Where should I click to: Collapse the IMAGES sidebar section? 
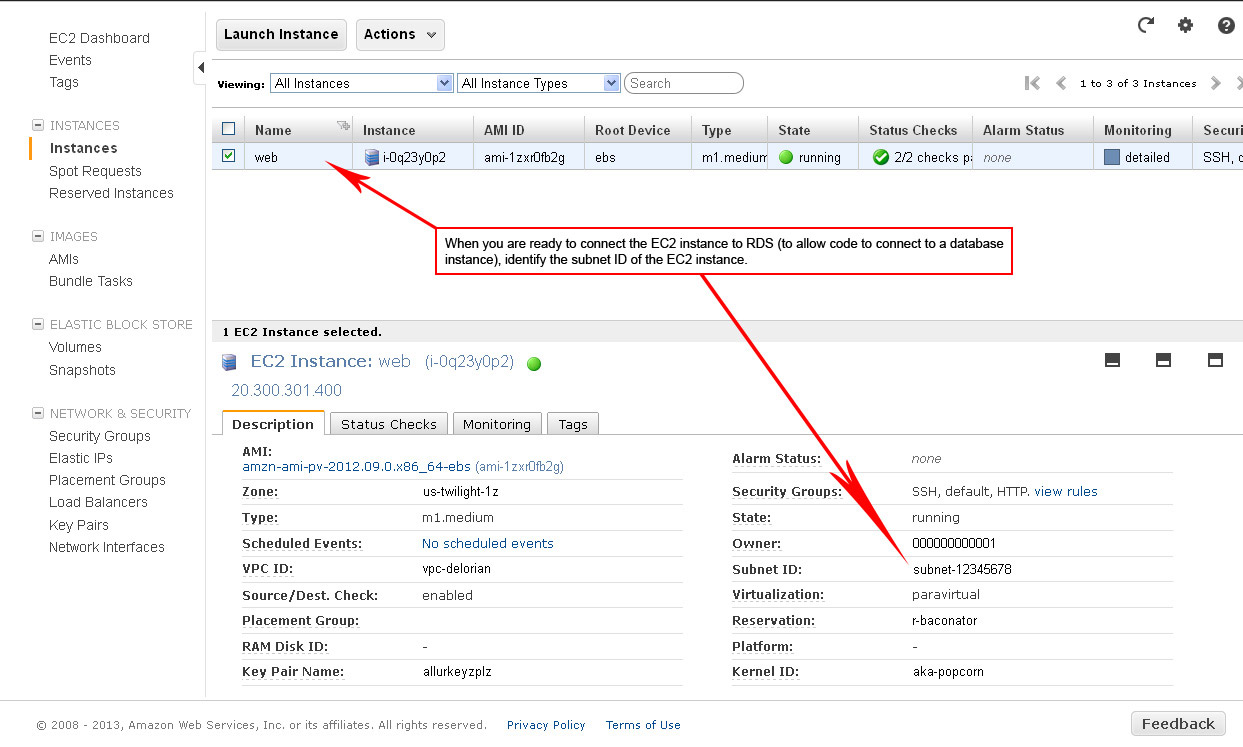(38, 236)
